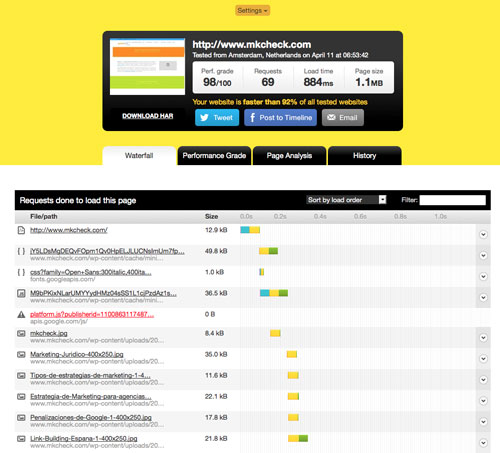
Task: Click the 884ms Load time value
Action: tap(318, 82)
